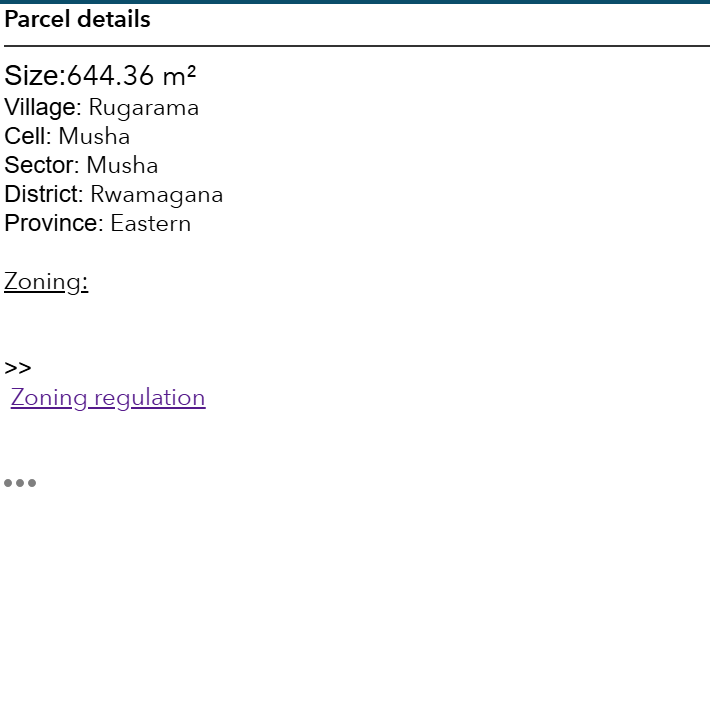This screenshot has width=710, height=714.
Task: Click the >> double chevron marker
Action: tap(18, 368)
